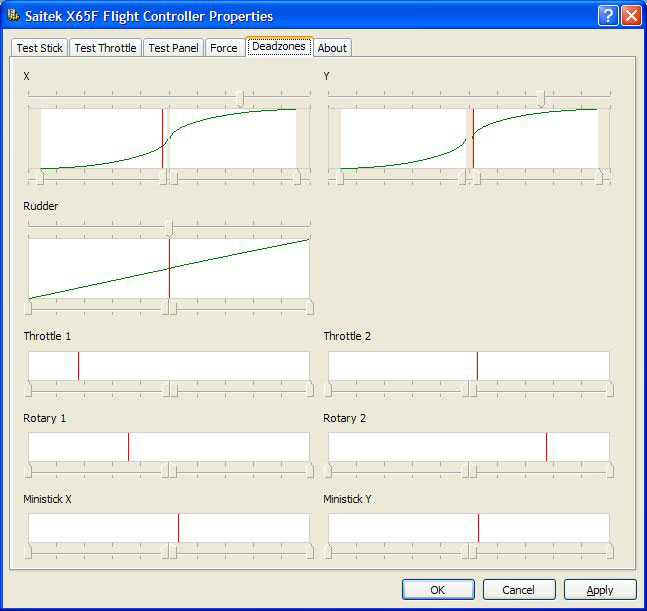Click Throttle 1 left center deadzone thumb
The image size is (647, 611).
pyautogui.click(x=166, y=389)
